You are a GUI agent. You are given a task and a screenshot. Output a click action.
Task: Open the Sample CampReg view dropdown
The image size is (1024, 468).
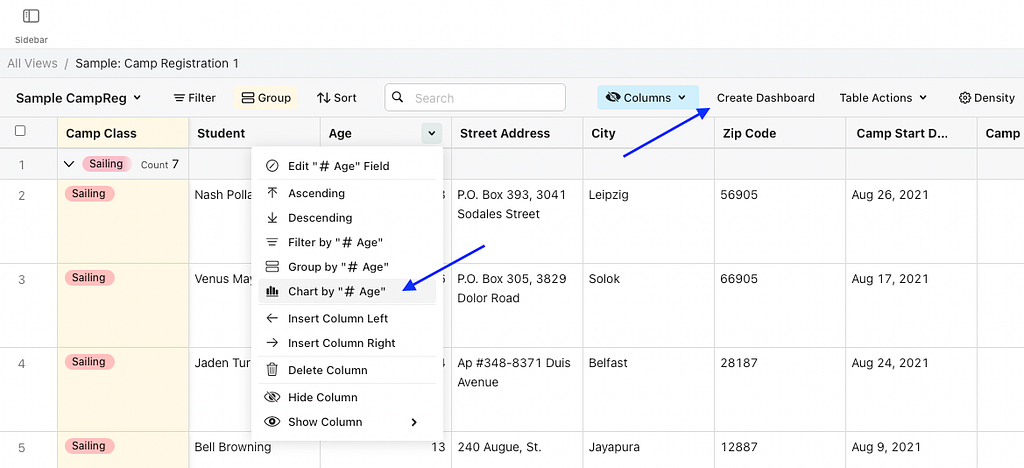78,98
